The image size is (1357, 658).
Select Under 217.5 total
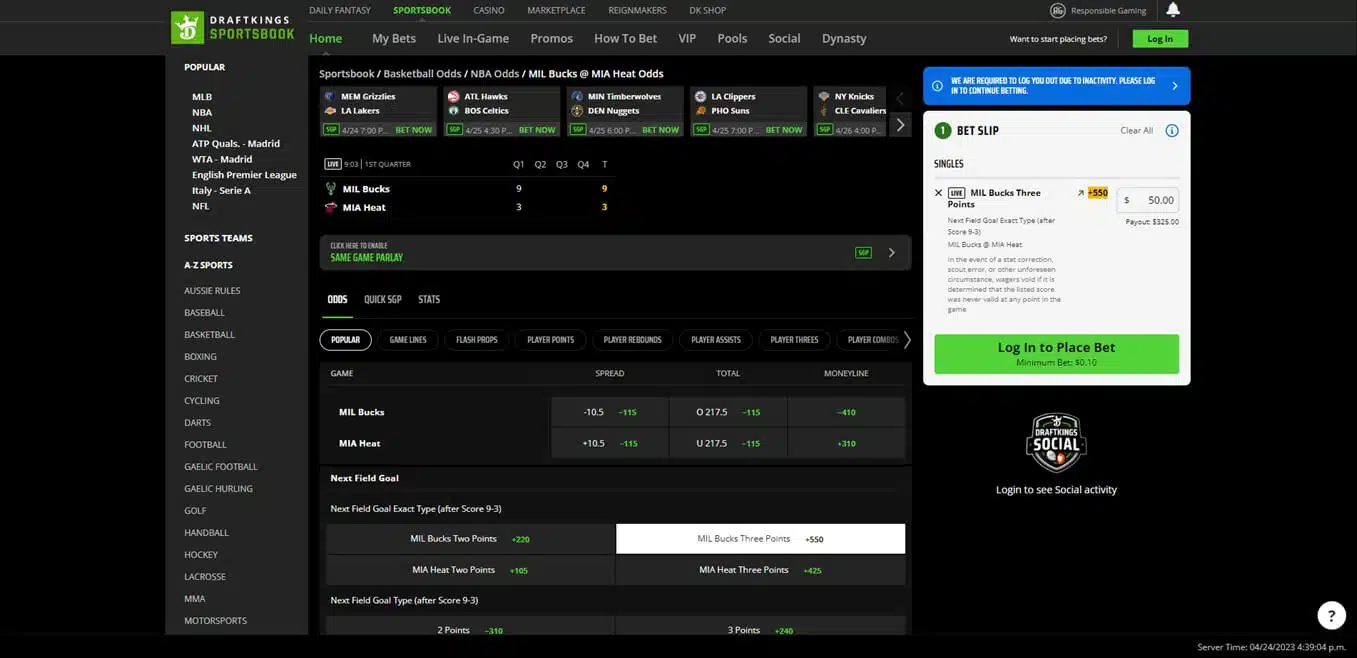pos(728,443)
